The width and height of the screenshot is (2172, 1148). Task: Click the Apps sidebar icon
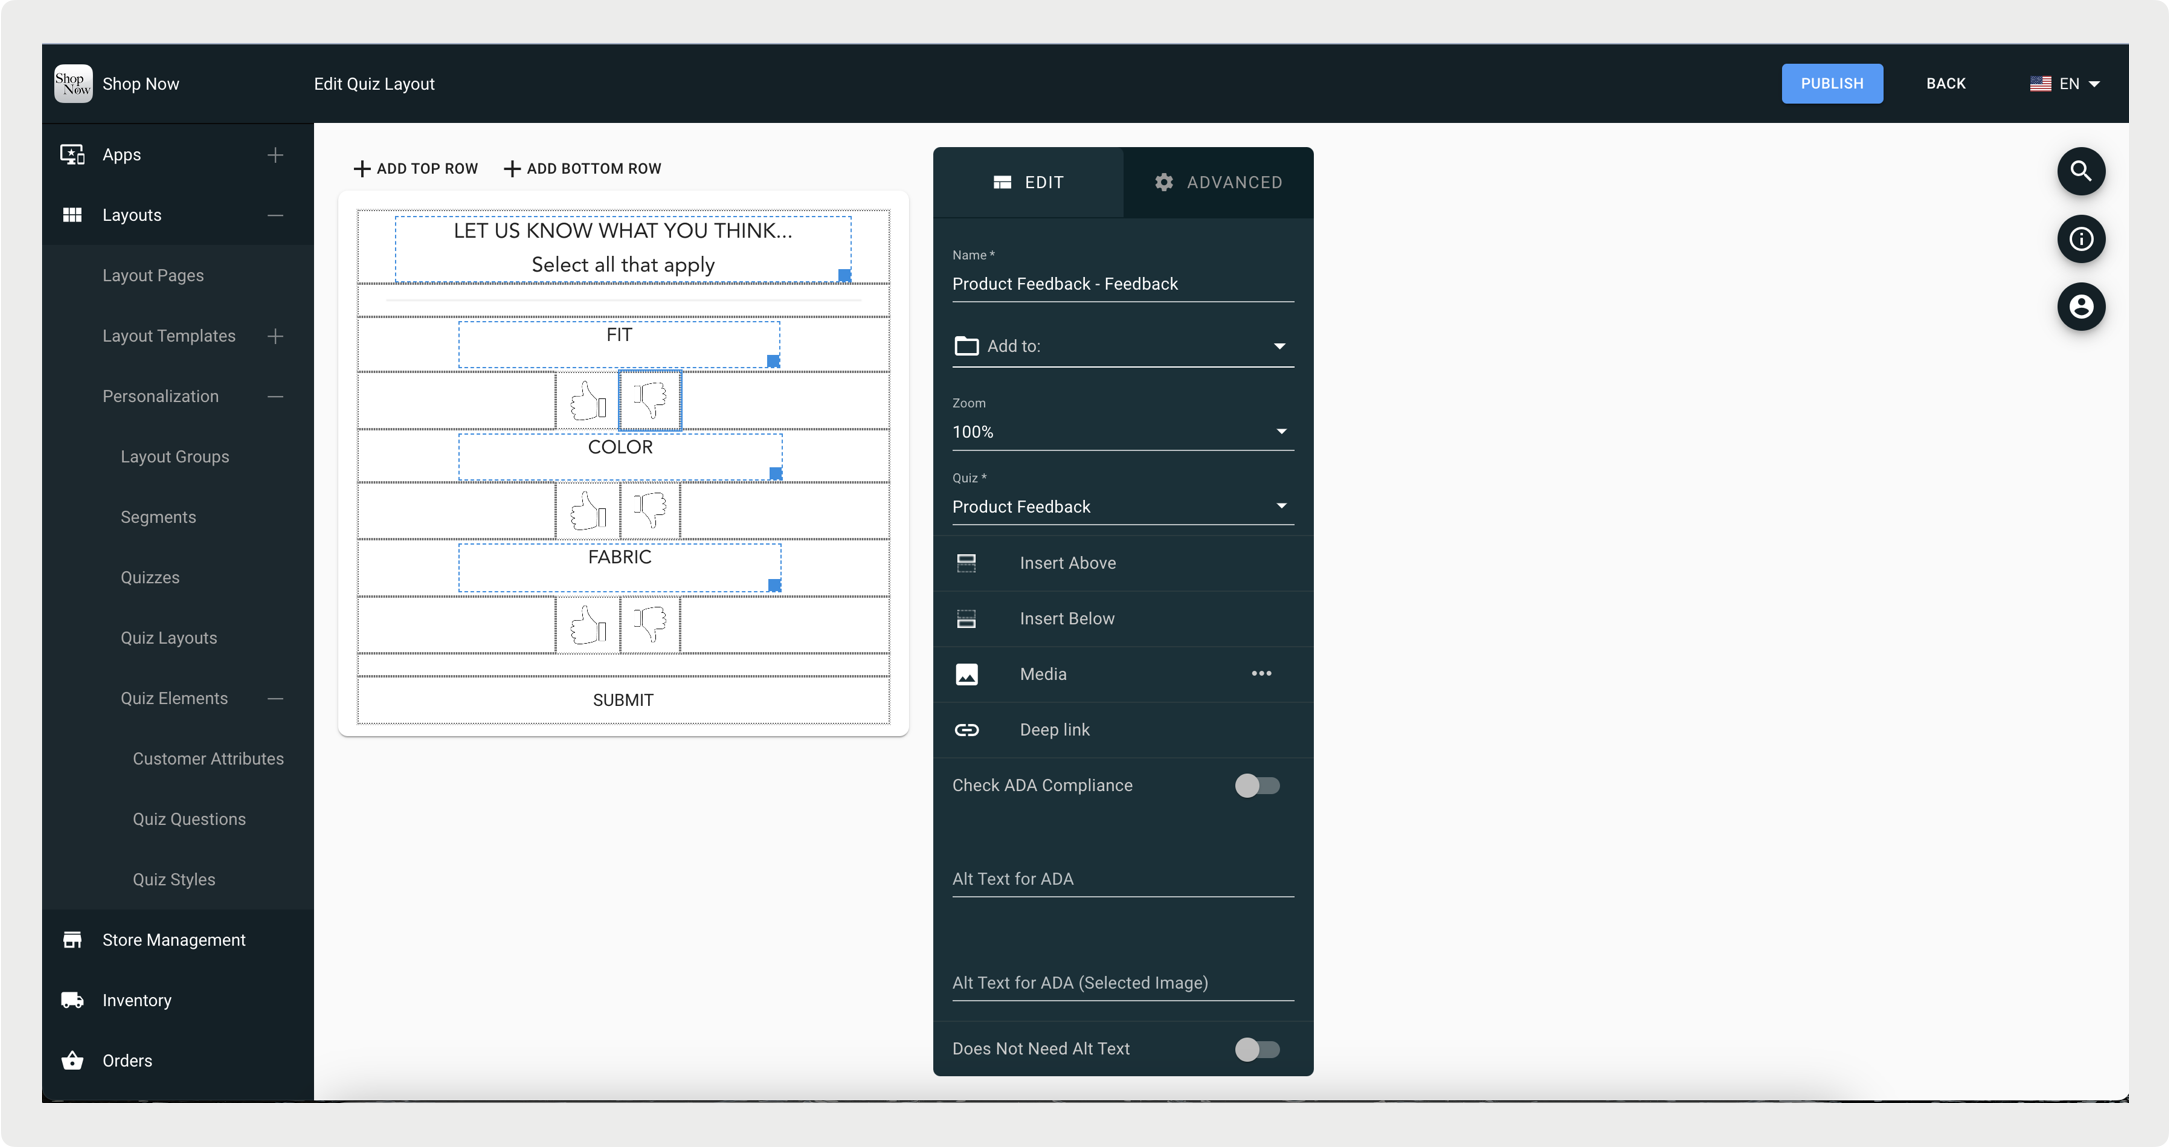tap(72, 155)
